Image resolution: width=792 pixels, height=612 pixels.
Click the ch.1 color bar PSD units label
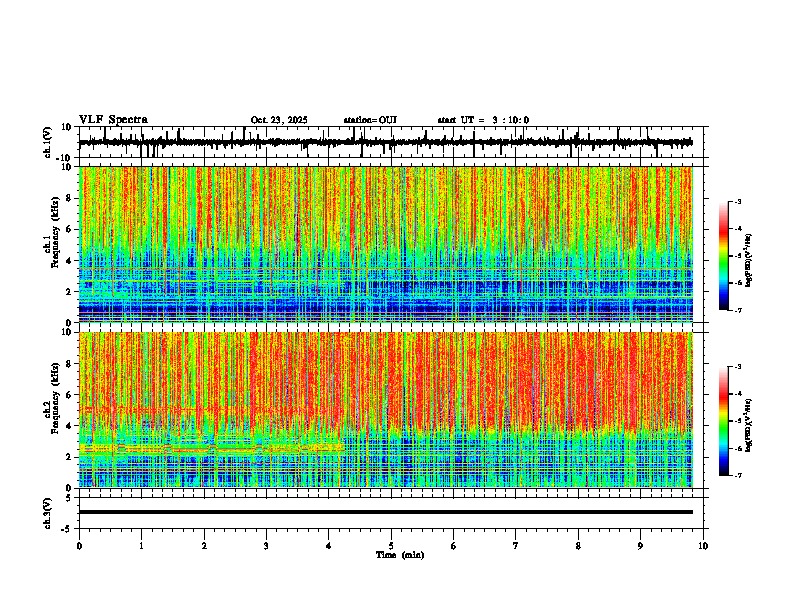coord(749,261)
